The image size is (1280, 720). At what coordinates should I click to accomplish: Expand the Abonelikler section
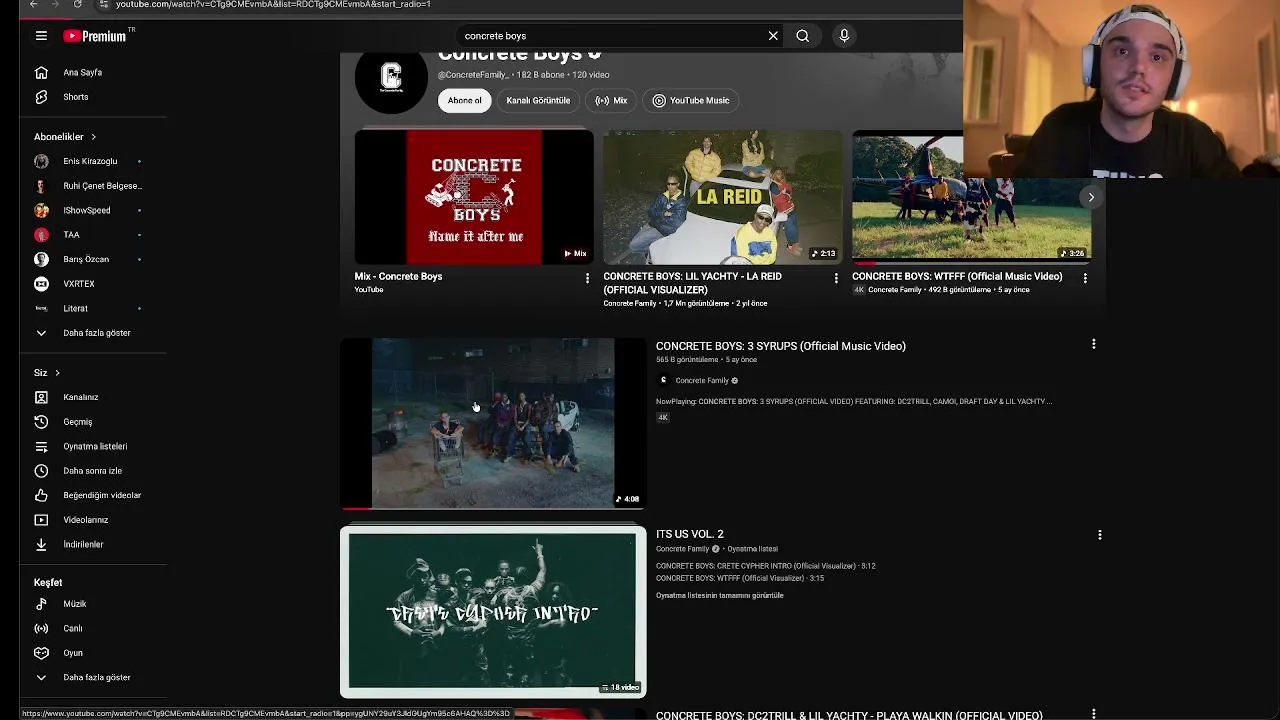tap(66, 137)
